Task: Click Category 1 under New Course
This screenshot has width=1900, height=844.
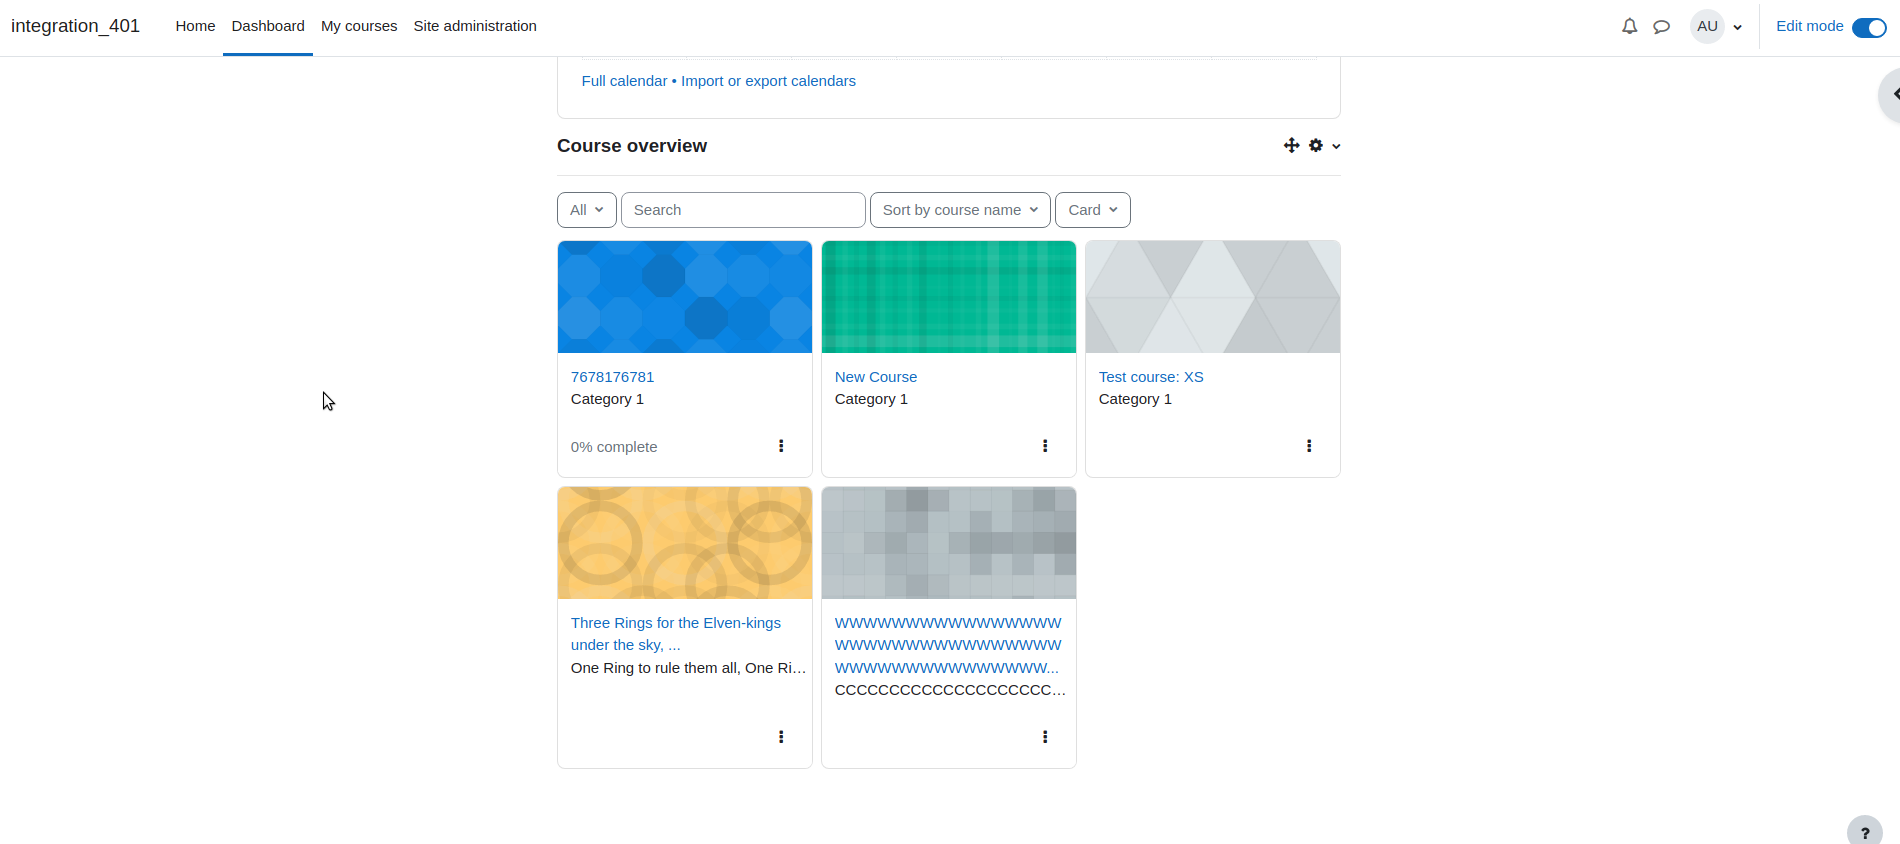Action: 871,399
